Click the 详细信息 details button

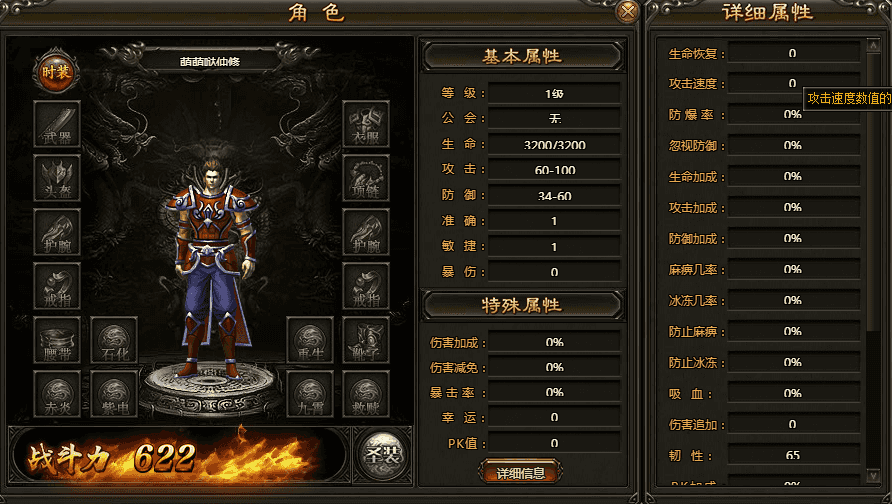pyautogui.click(x=521, y=472)
